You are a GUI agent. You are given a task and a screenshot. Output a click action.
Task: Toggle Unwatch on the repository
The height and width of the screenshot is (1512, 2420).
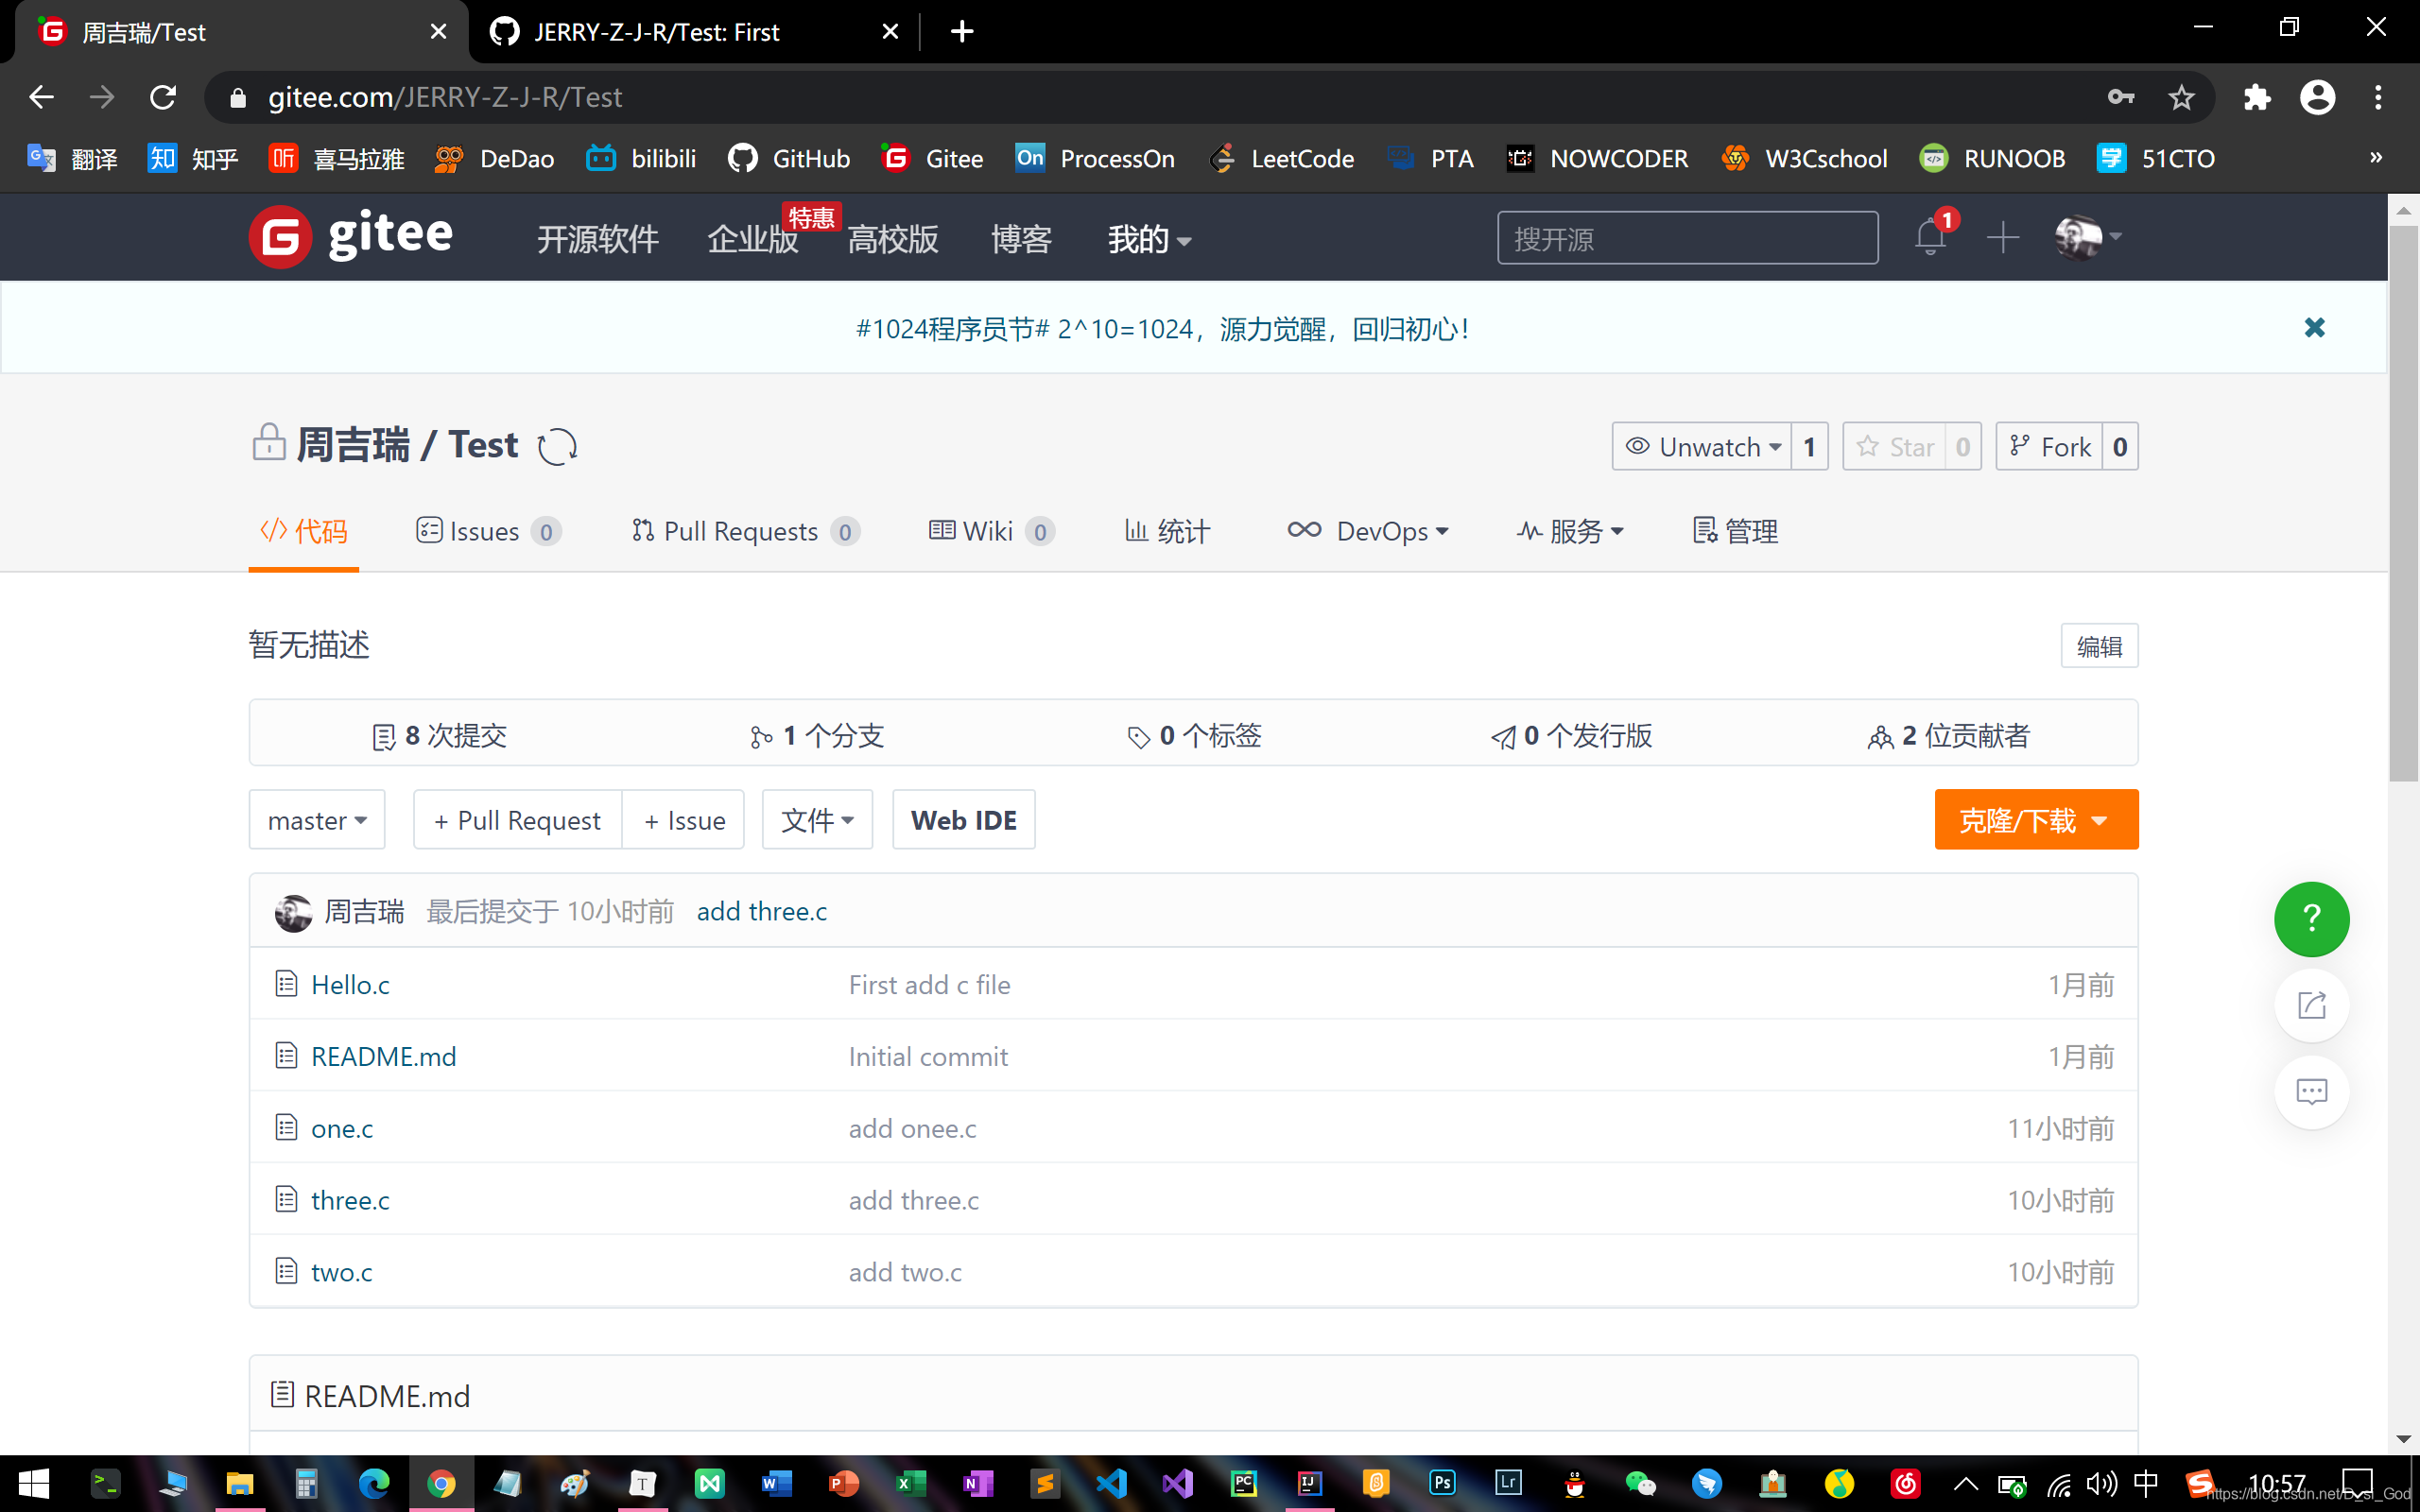(x=1702, y=446)
